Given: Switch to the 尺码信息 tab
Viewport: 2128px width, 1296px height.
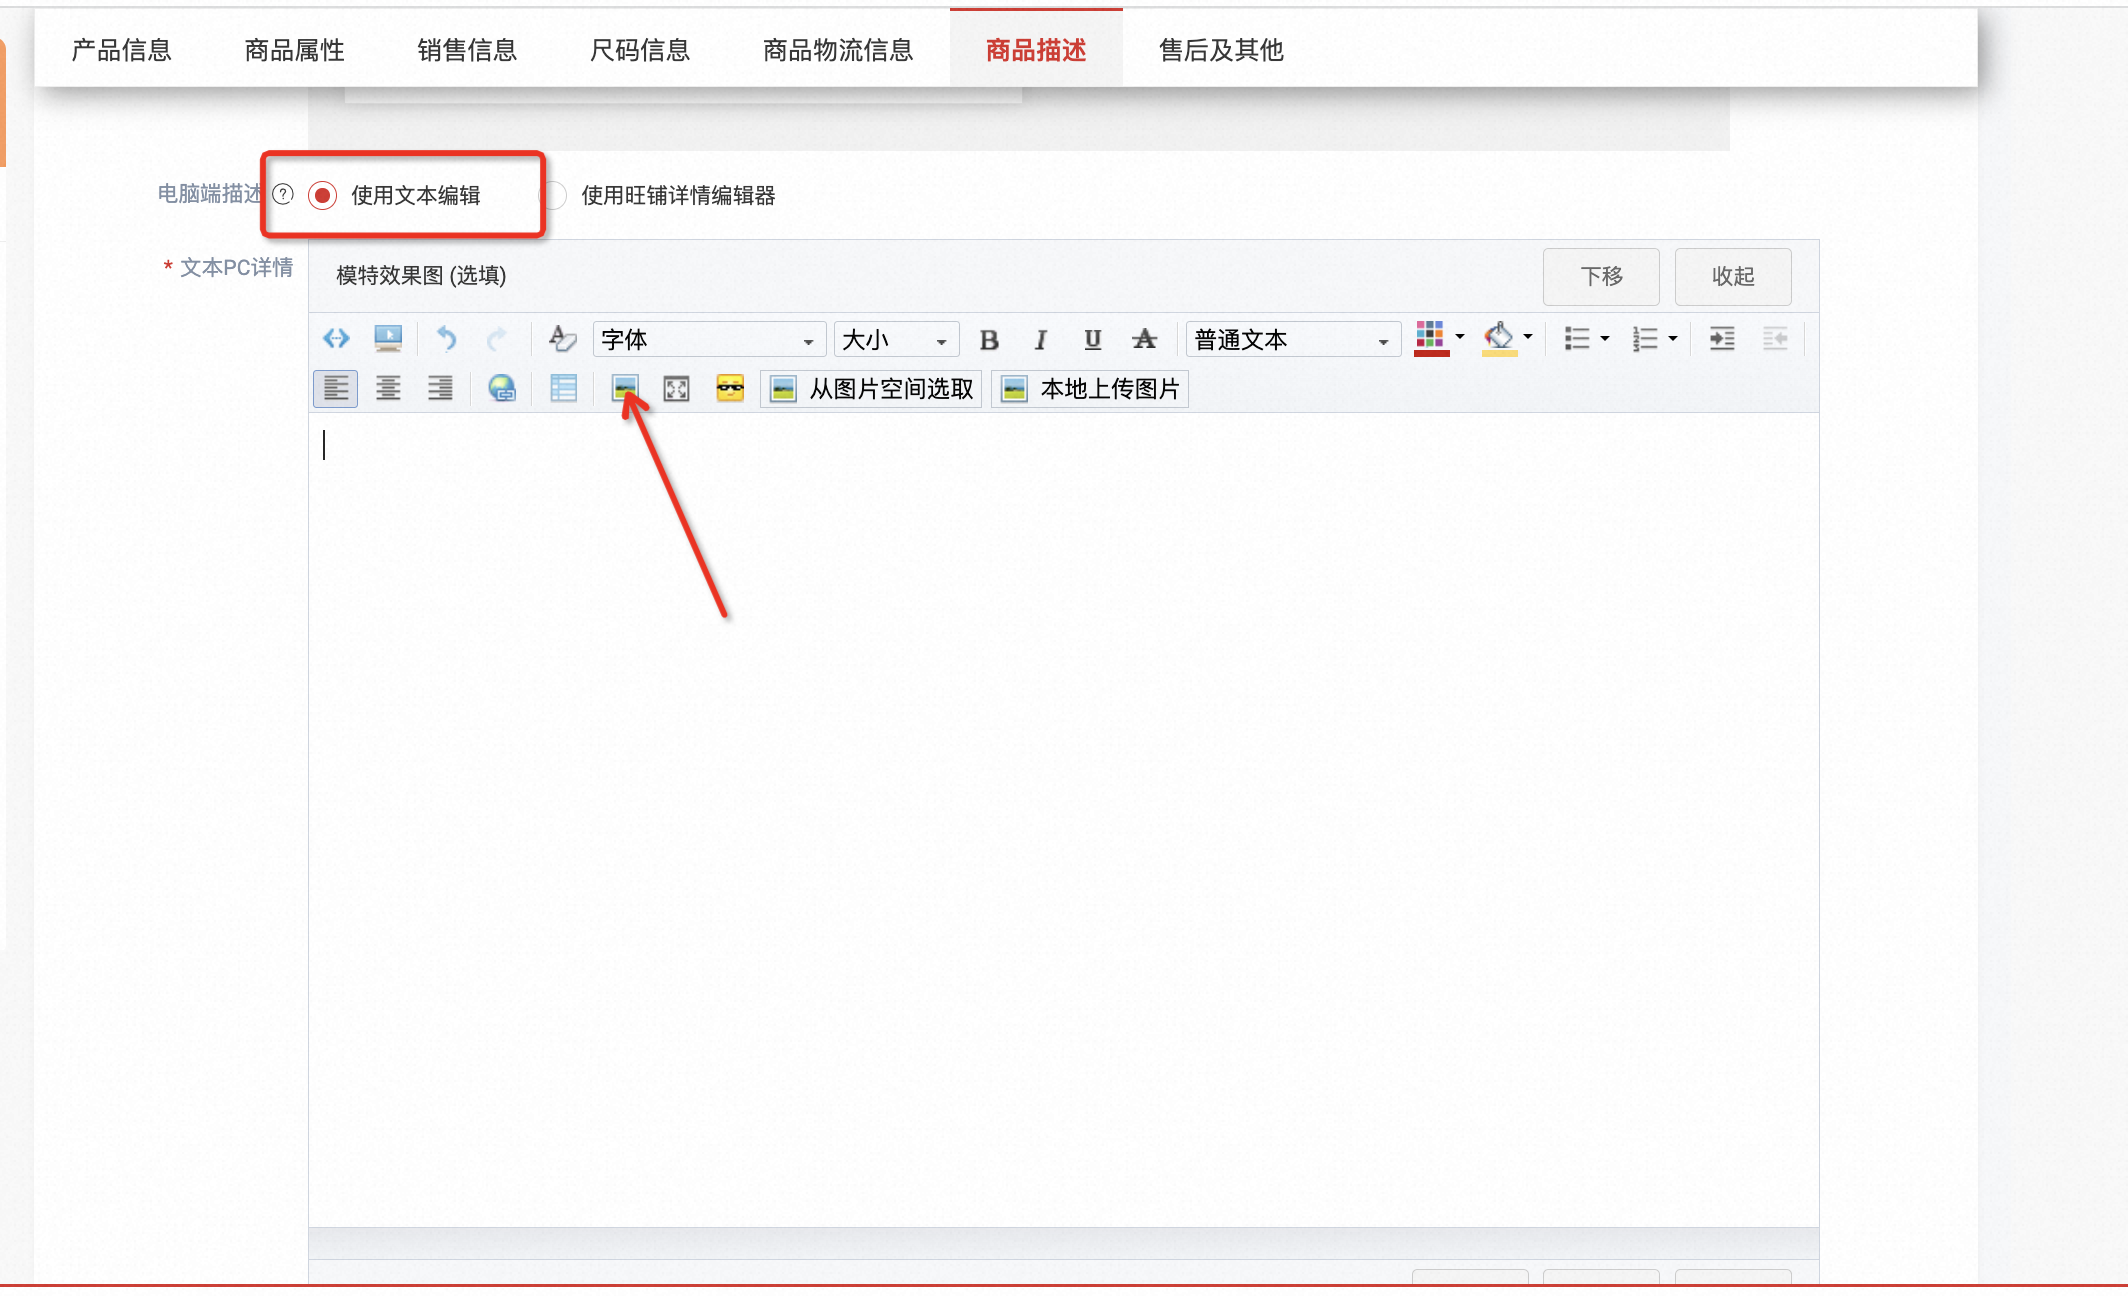Looking at the screenshot, I should pos(640,50).
